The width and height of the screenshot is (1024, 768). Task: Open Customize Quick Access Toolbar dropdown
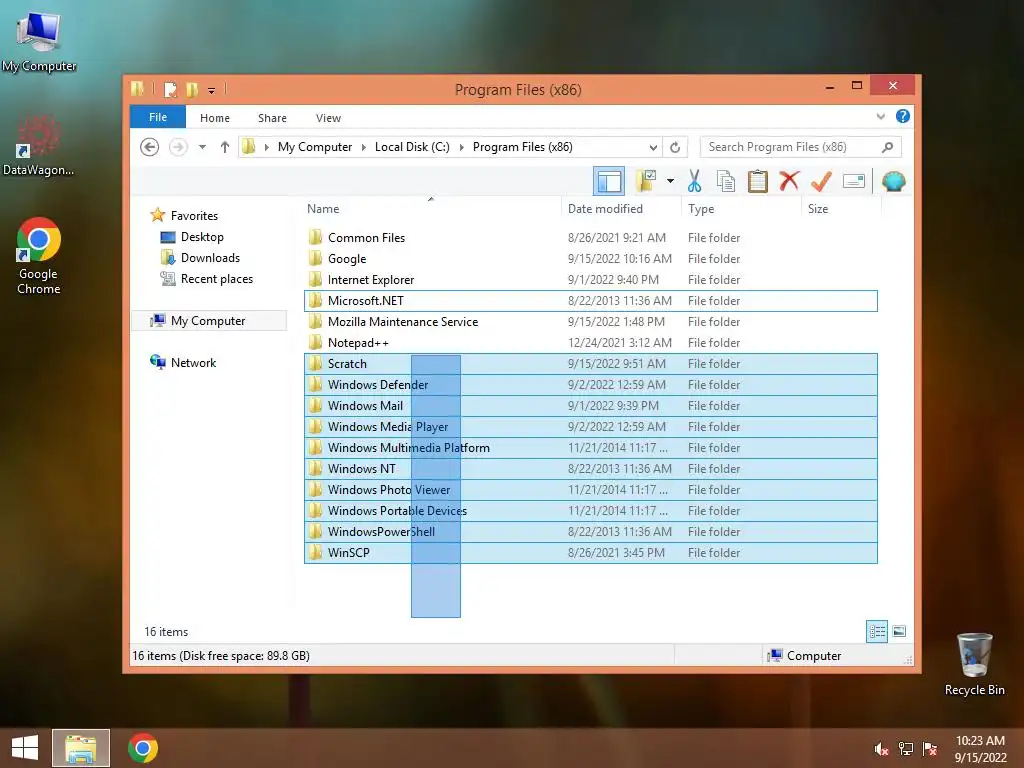212,90
